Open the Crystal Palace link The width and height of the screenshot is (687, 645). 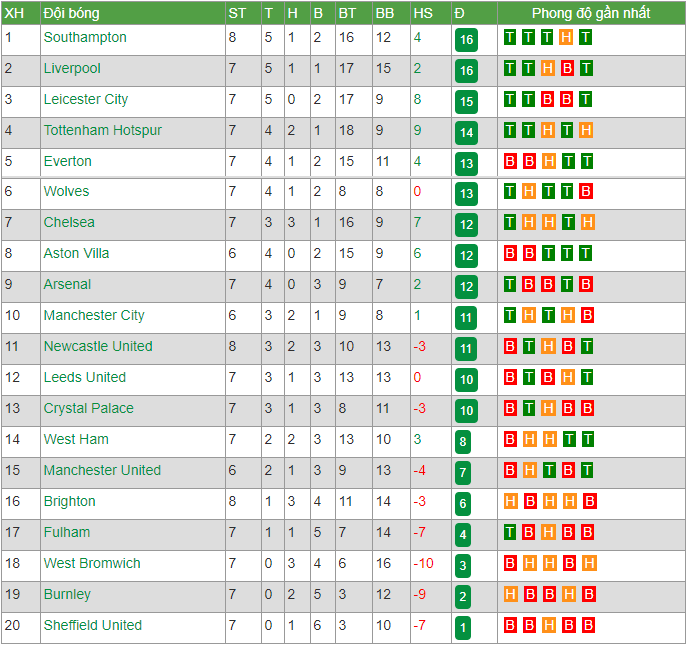click(89, 408)
